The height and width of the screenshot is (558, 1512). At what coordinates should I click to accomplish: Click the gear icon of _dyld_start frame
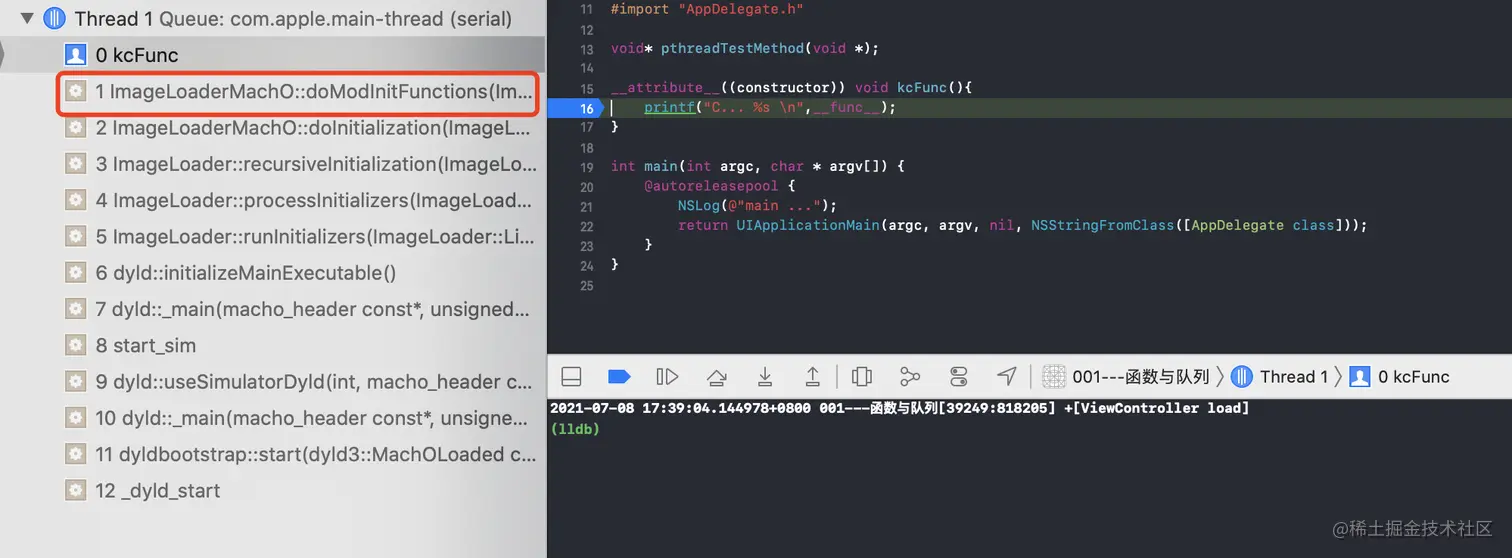pos(75,490)
